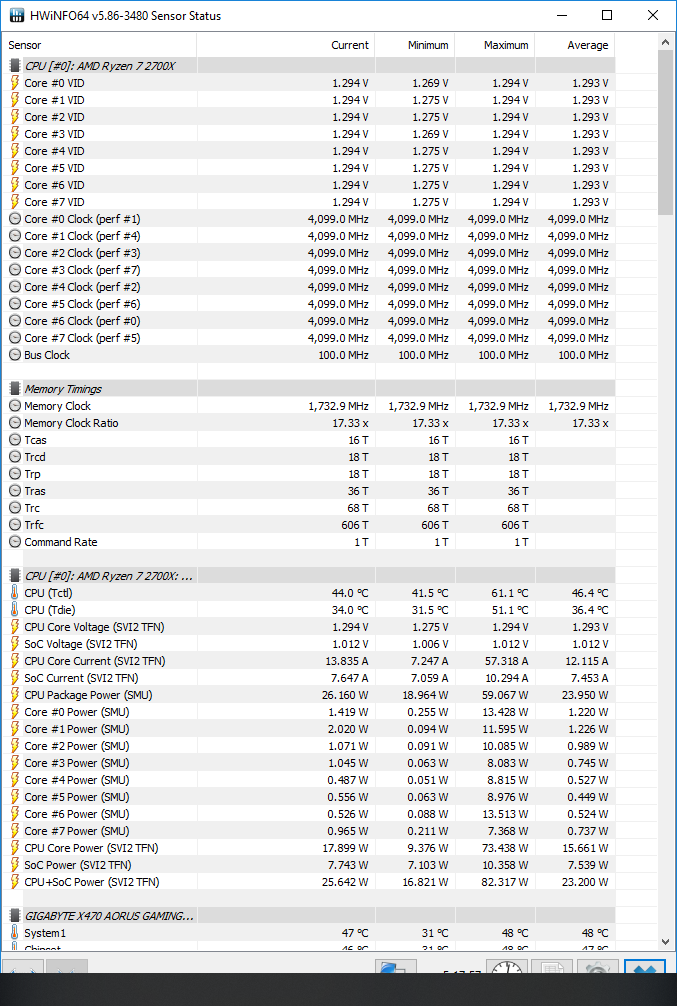
Task: Click the thermometer icon beside CPU (Tdie)
Action: pos(15,610)
